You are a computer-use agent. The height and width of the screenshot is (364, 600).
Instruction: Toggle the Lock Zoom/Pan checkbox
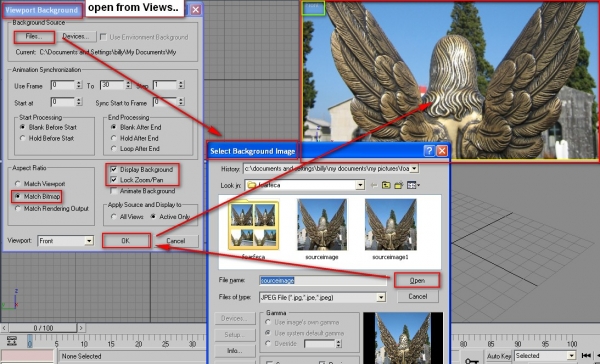click(x=113, y=180)
